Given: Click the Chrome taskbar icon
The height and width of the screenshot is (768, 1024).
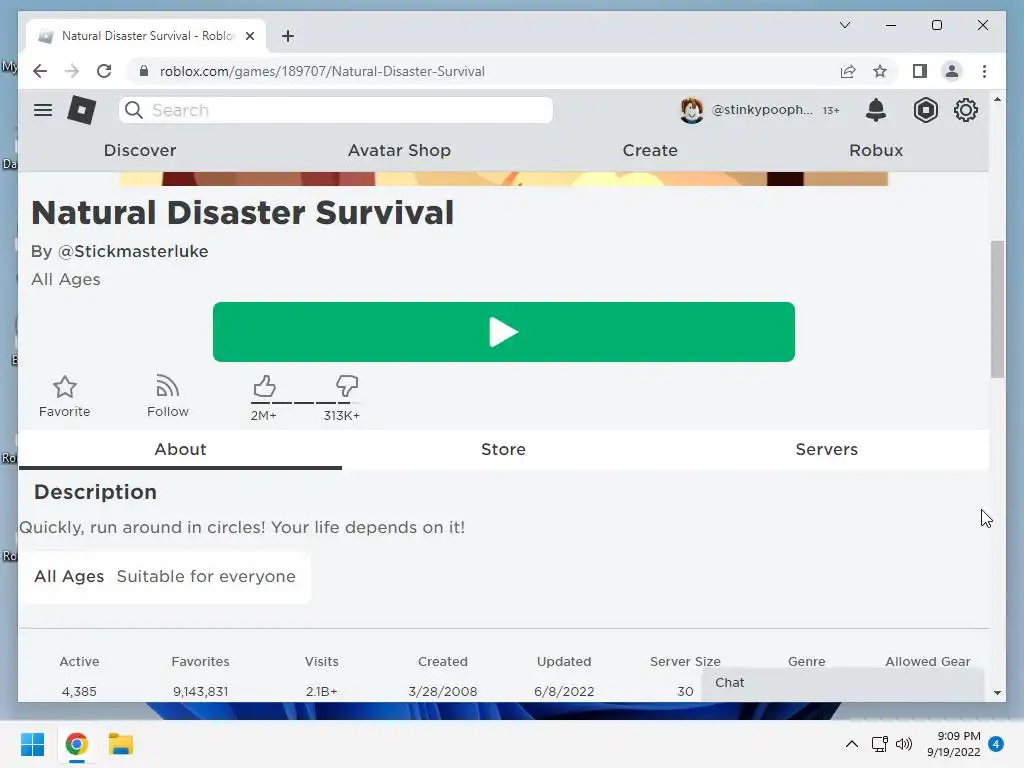Looking at the screenshot, I should pyautogui.click(x=76, y=744).
